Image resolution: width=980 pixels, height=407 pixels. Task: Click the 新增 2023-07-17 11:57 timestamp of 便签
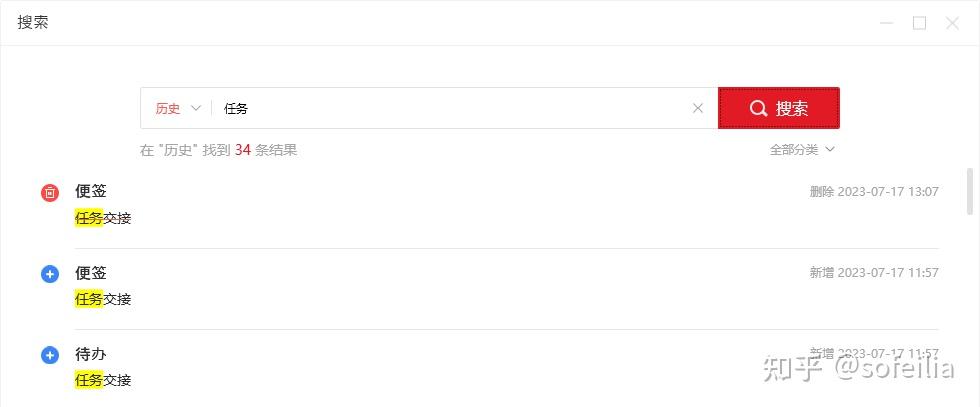[874, 273]
